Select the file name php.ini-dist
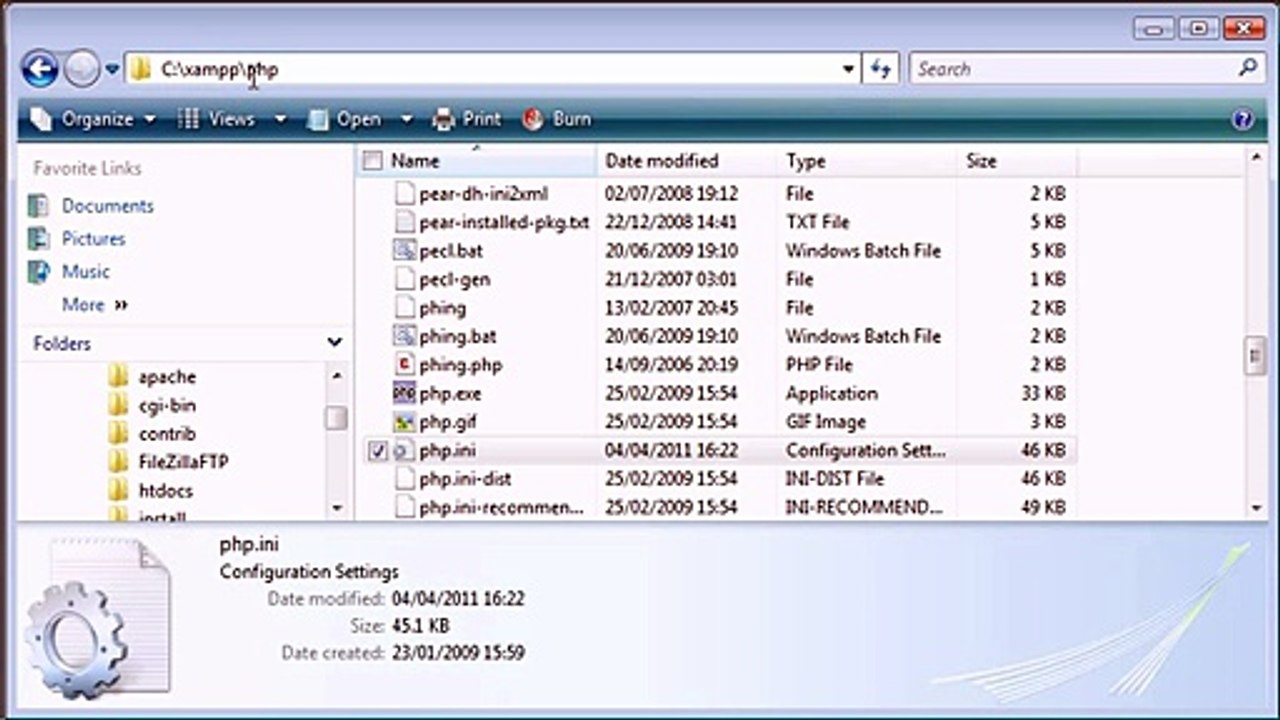The width and height of the screenshot is (1280, 720). click(465, 479)
